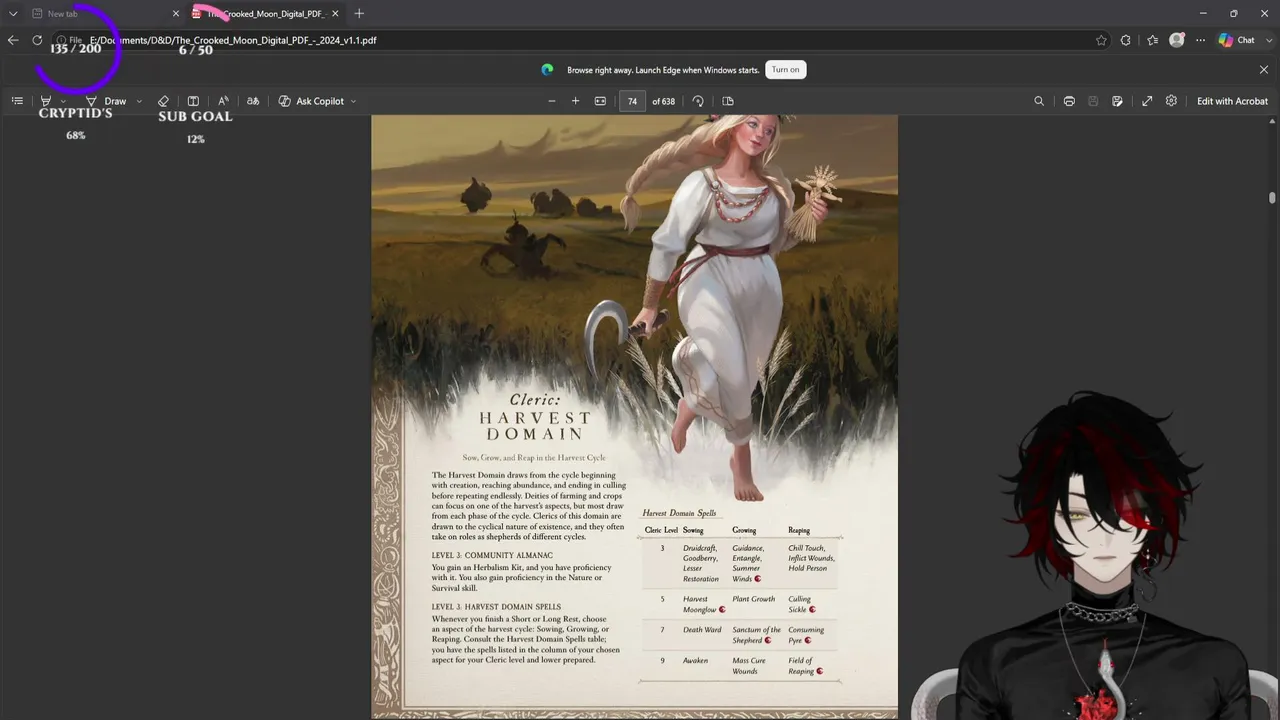The height and width of the screenshot is (720, 1280).
Task: Click the PDF vertical scrollbar thumb
Action: click(1272, 197)
